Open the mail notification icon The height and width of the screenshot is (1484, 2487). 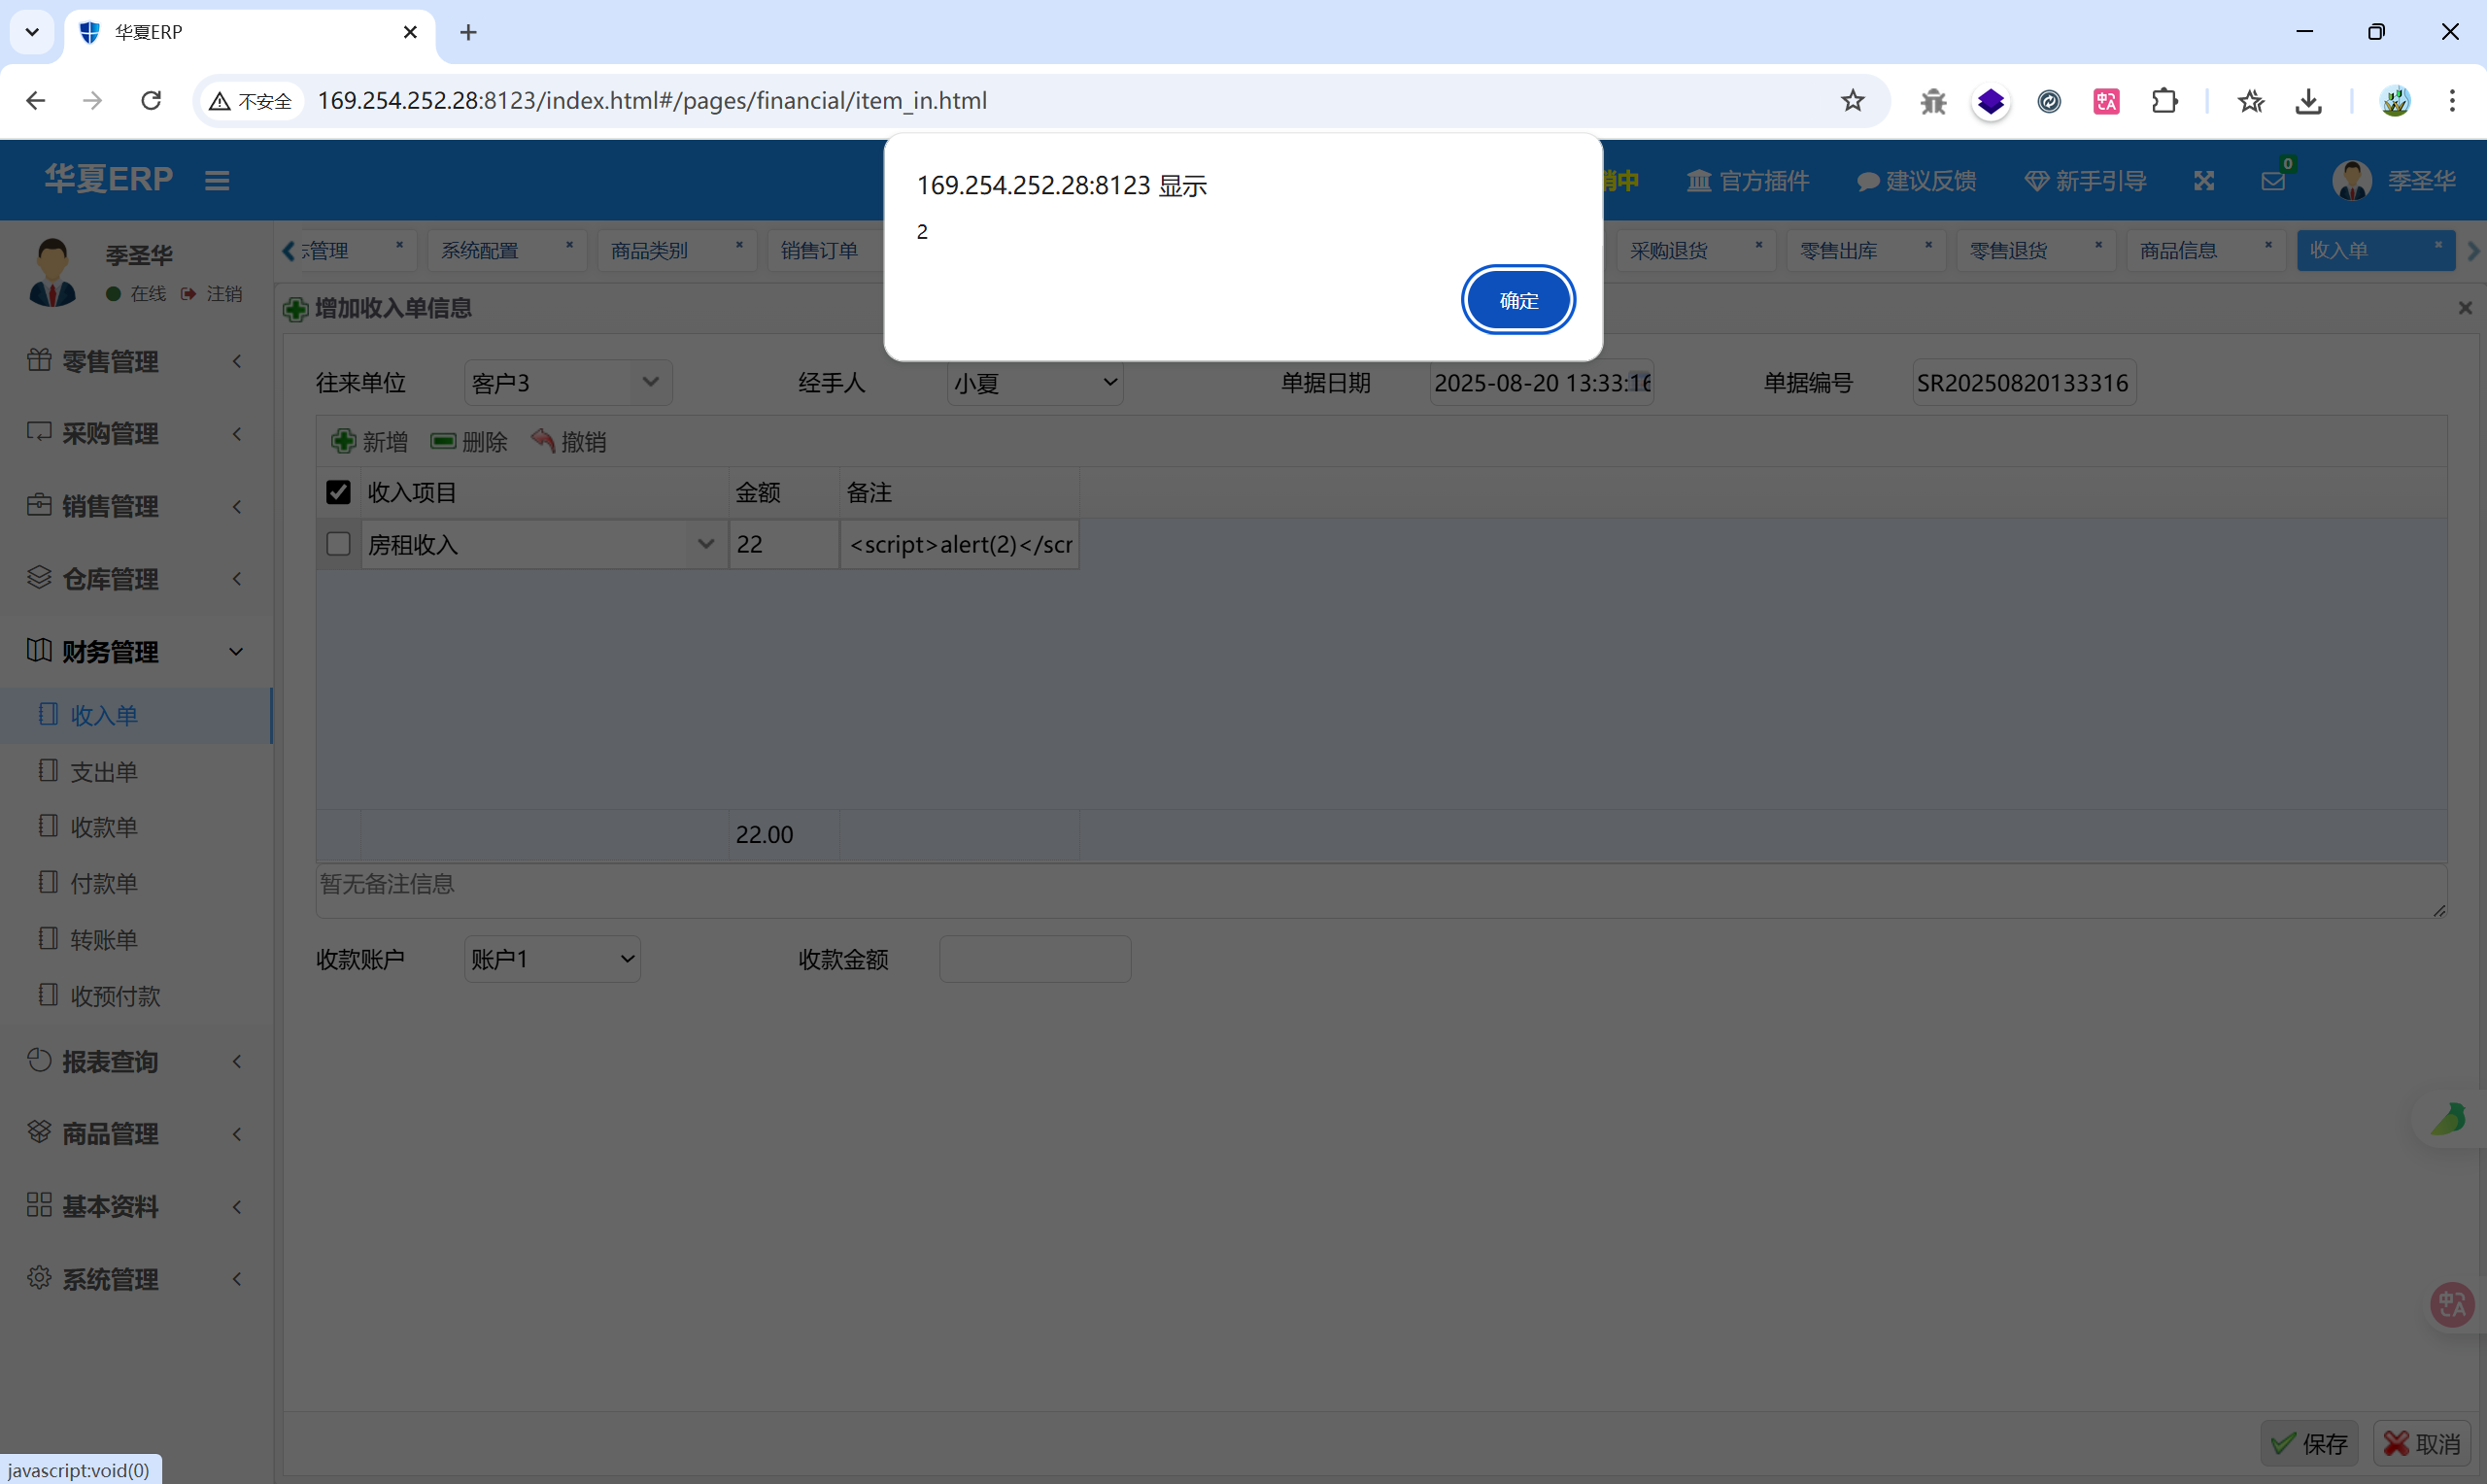2272,181
